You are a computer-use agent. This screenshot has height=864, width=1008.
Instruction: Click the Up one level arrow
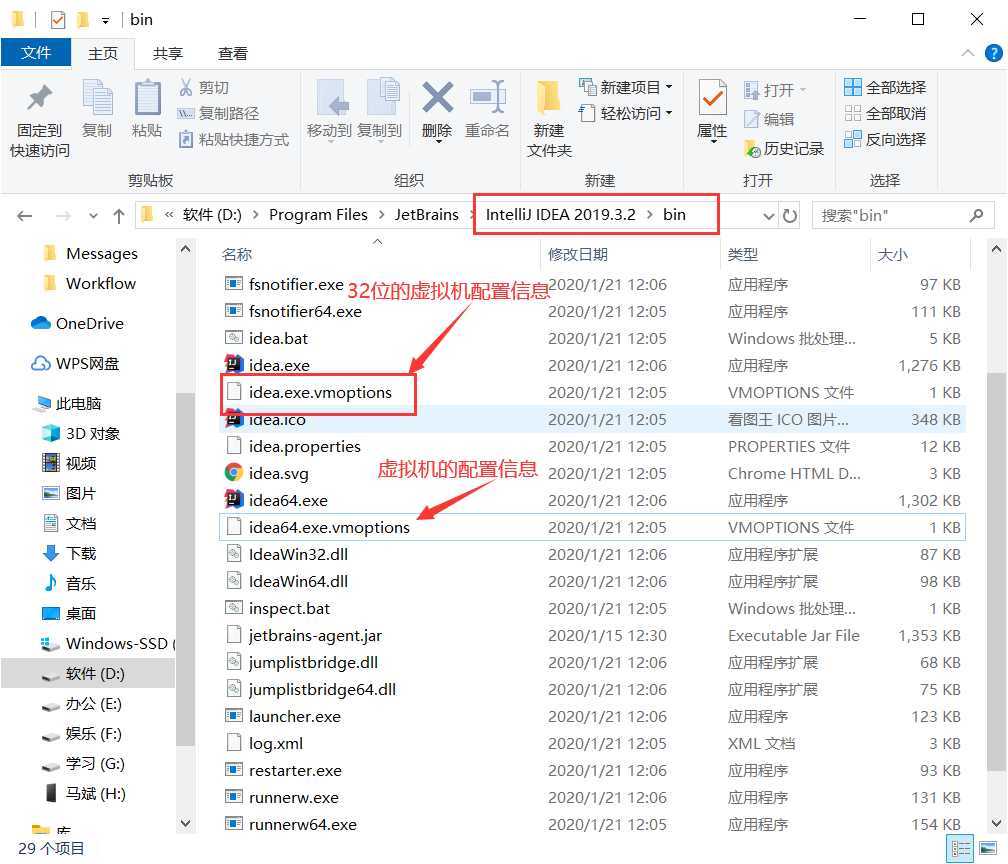pos(118,216)
